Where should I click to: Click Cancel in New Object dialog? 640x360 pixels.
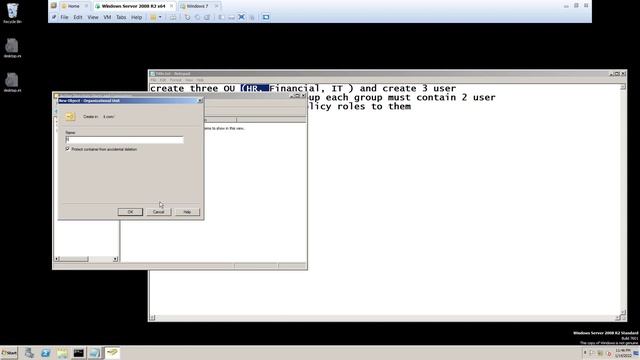coord(158,212)
